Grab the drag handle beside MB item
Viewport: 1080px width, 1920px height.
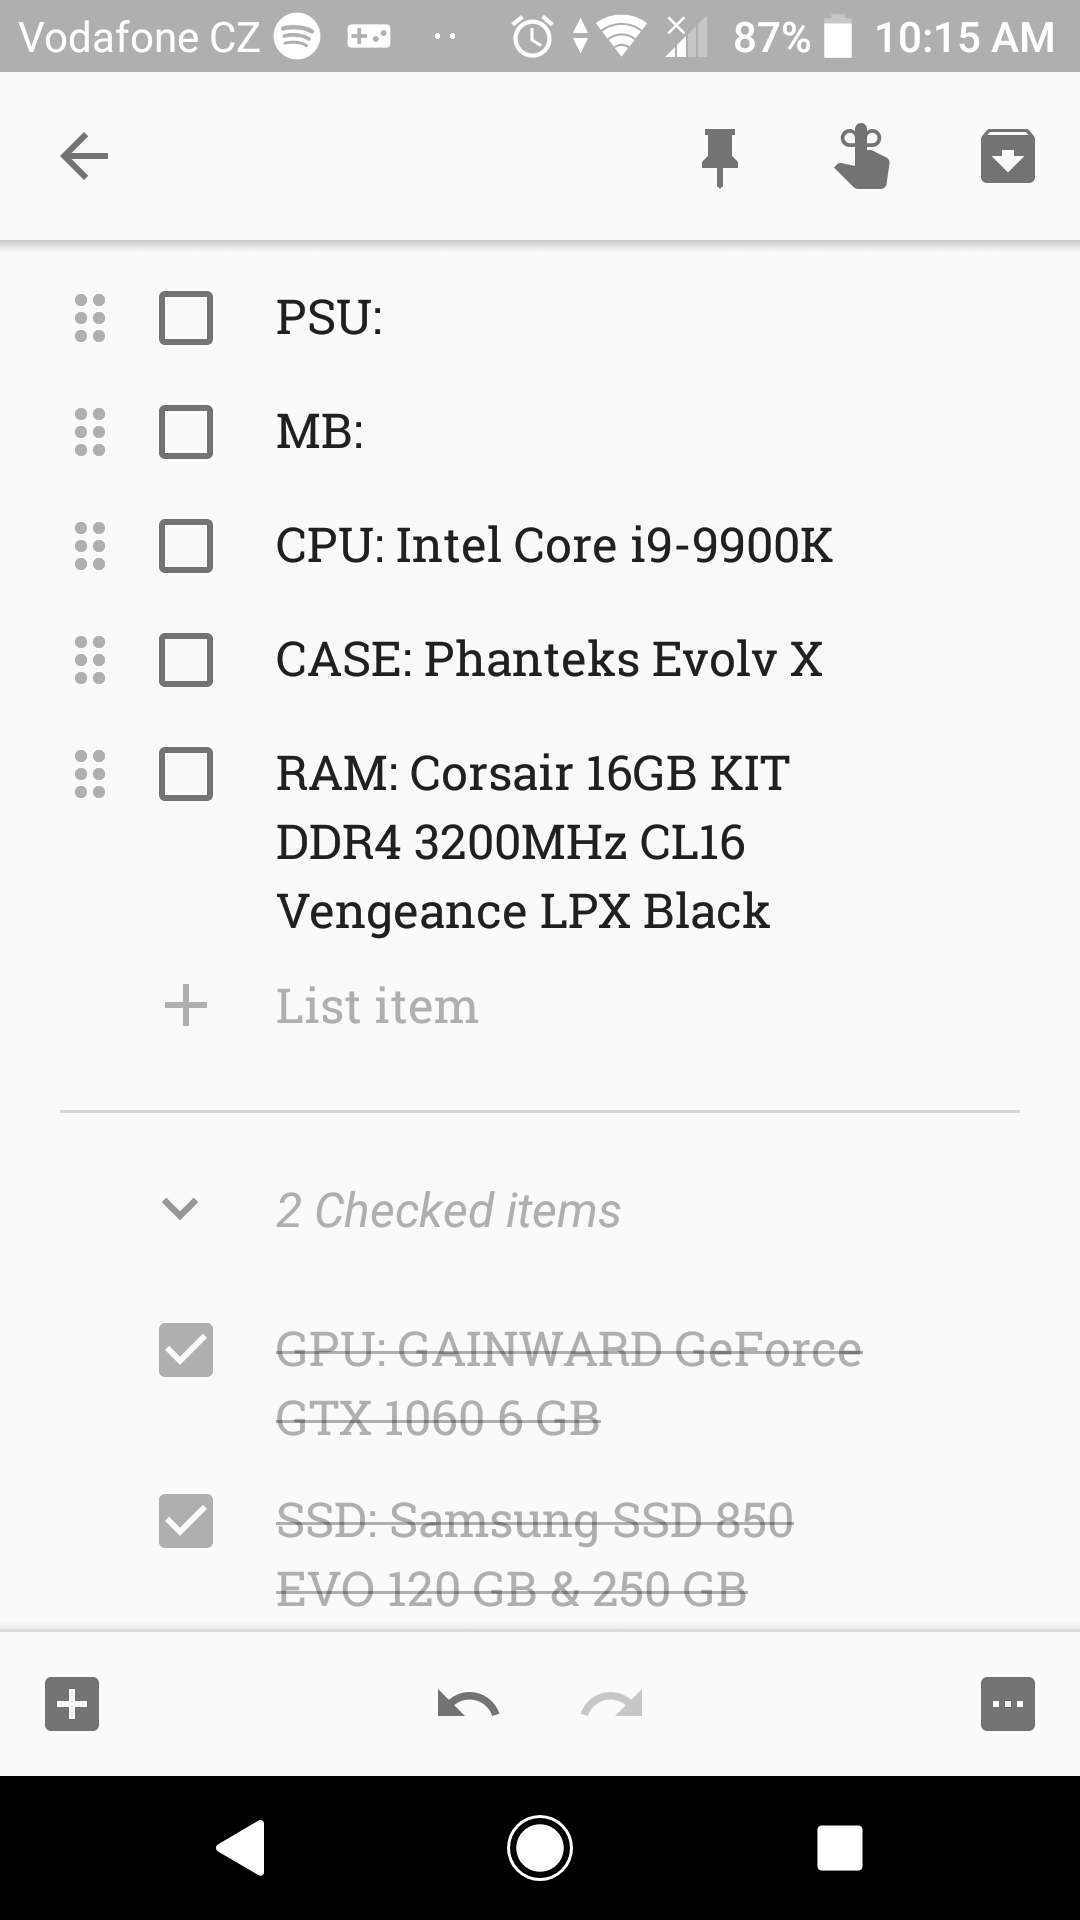tap(90, 432)
